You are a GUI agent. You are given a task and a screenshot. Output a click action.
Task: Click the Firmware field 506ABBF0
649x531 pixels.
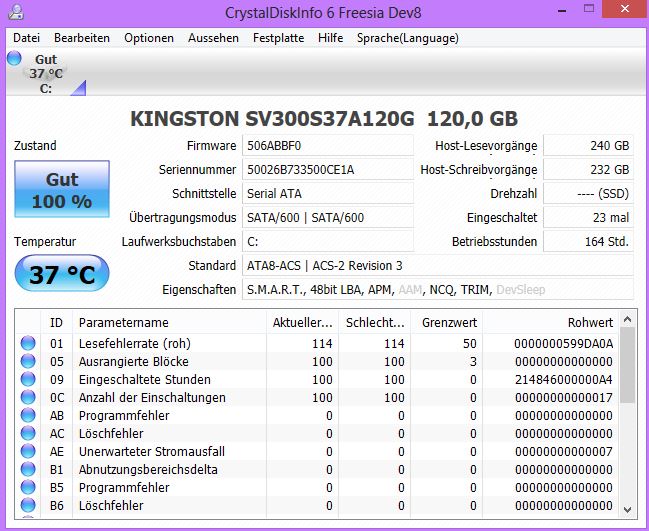coord(328,146)
